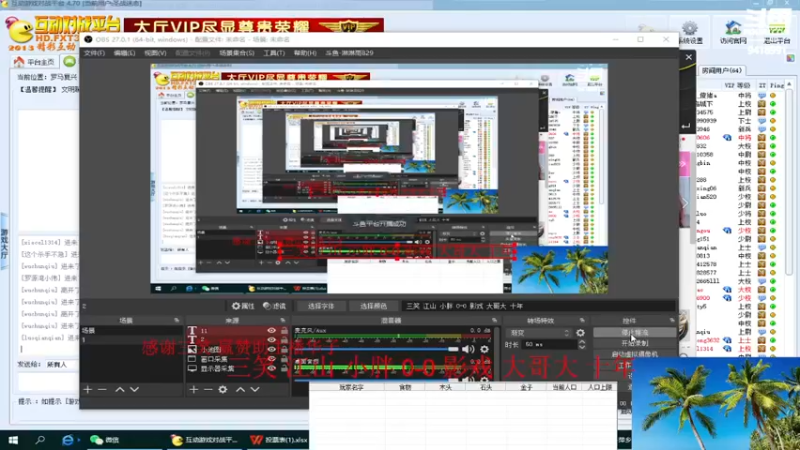Hide text source 11 with eye icon
The image size is (800, 450).
tap(271, 331)
